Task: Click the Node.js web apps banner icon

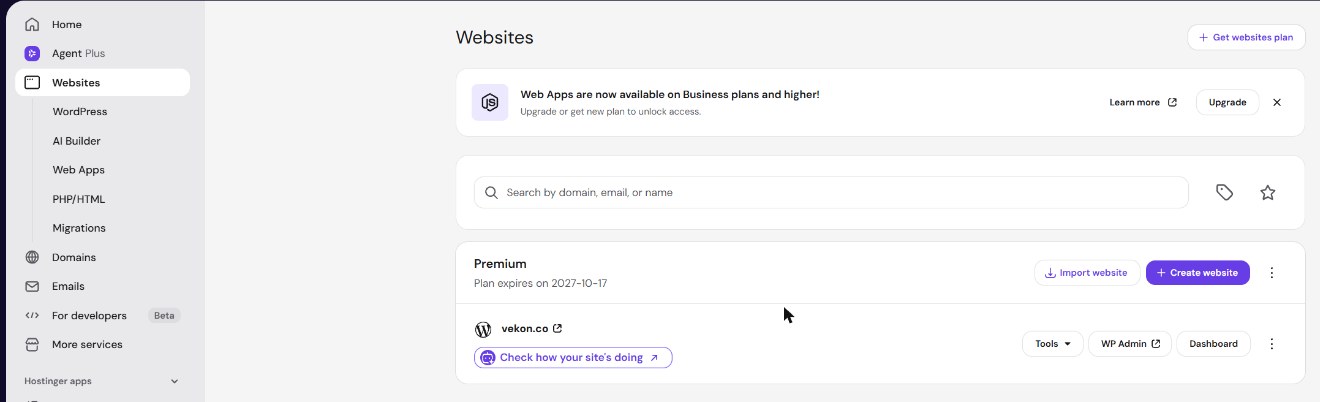Action: [490, 102]
